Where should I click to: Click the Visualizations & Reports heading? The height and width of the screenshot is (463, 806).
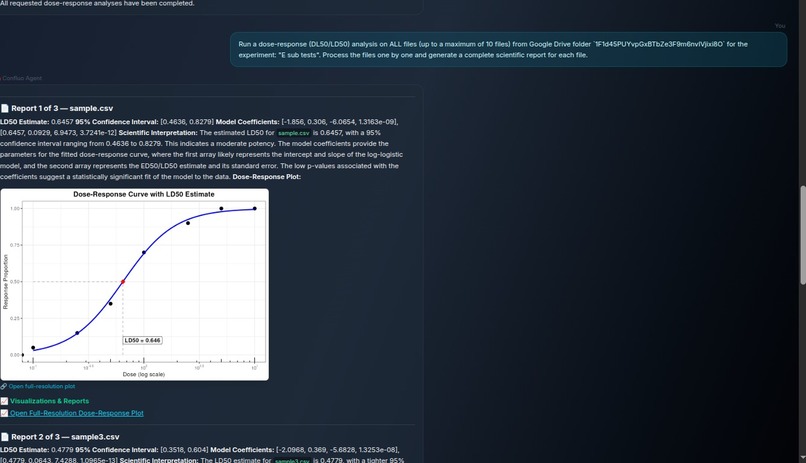[49, 401]
